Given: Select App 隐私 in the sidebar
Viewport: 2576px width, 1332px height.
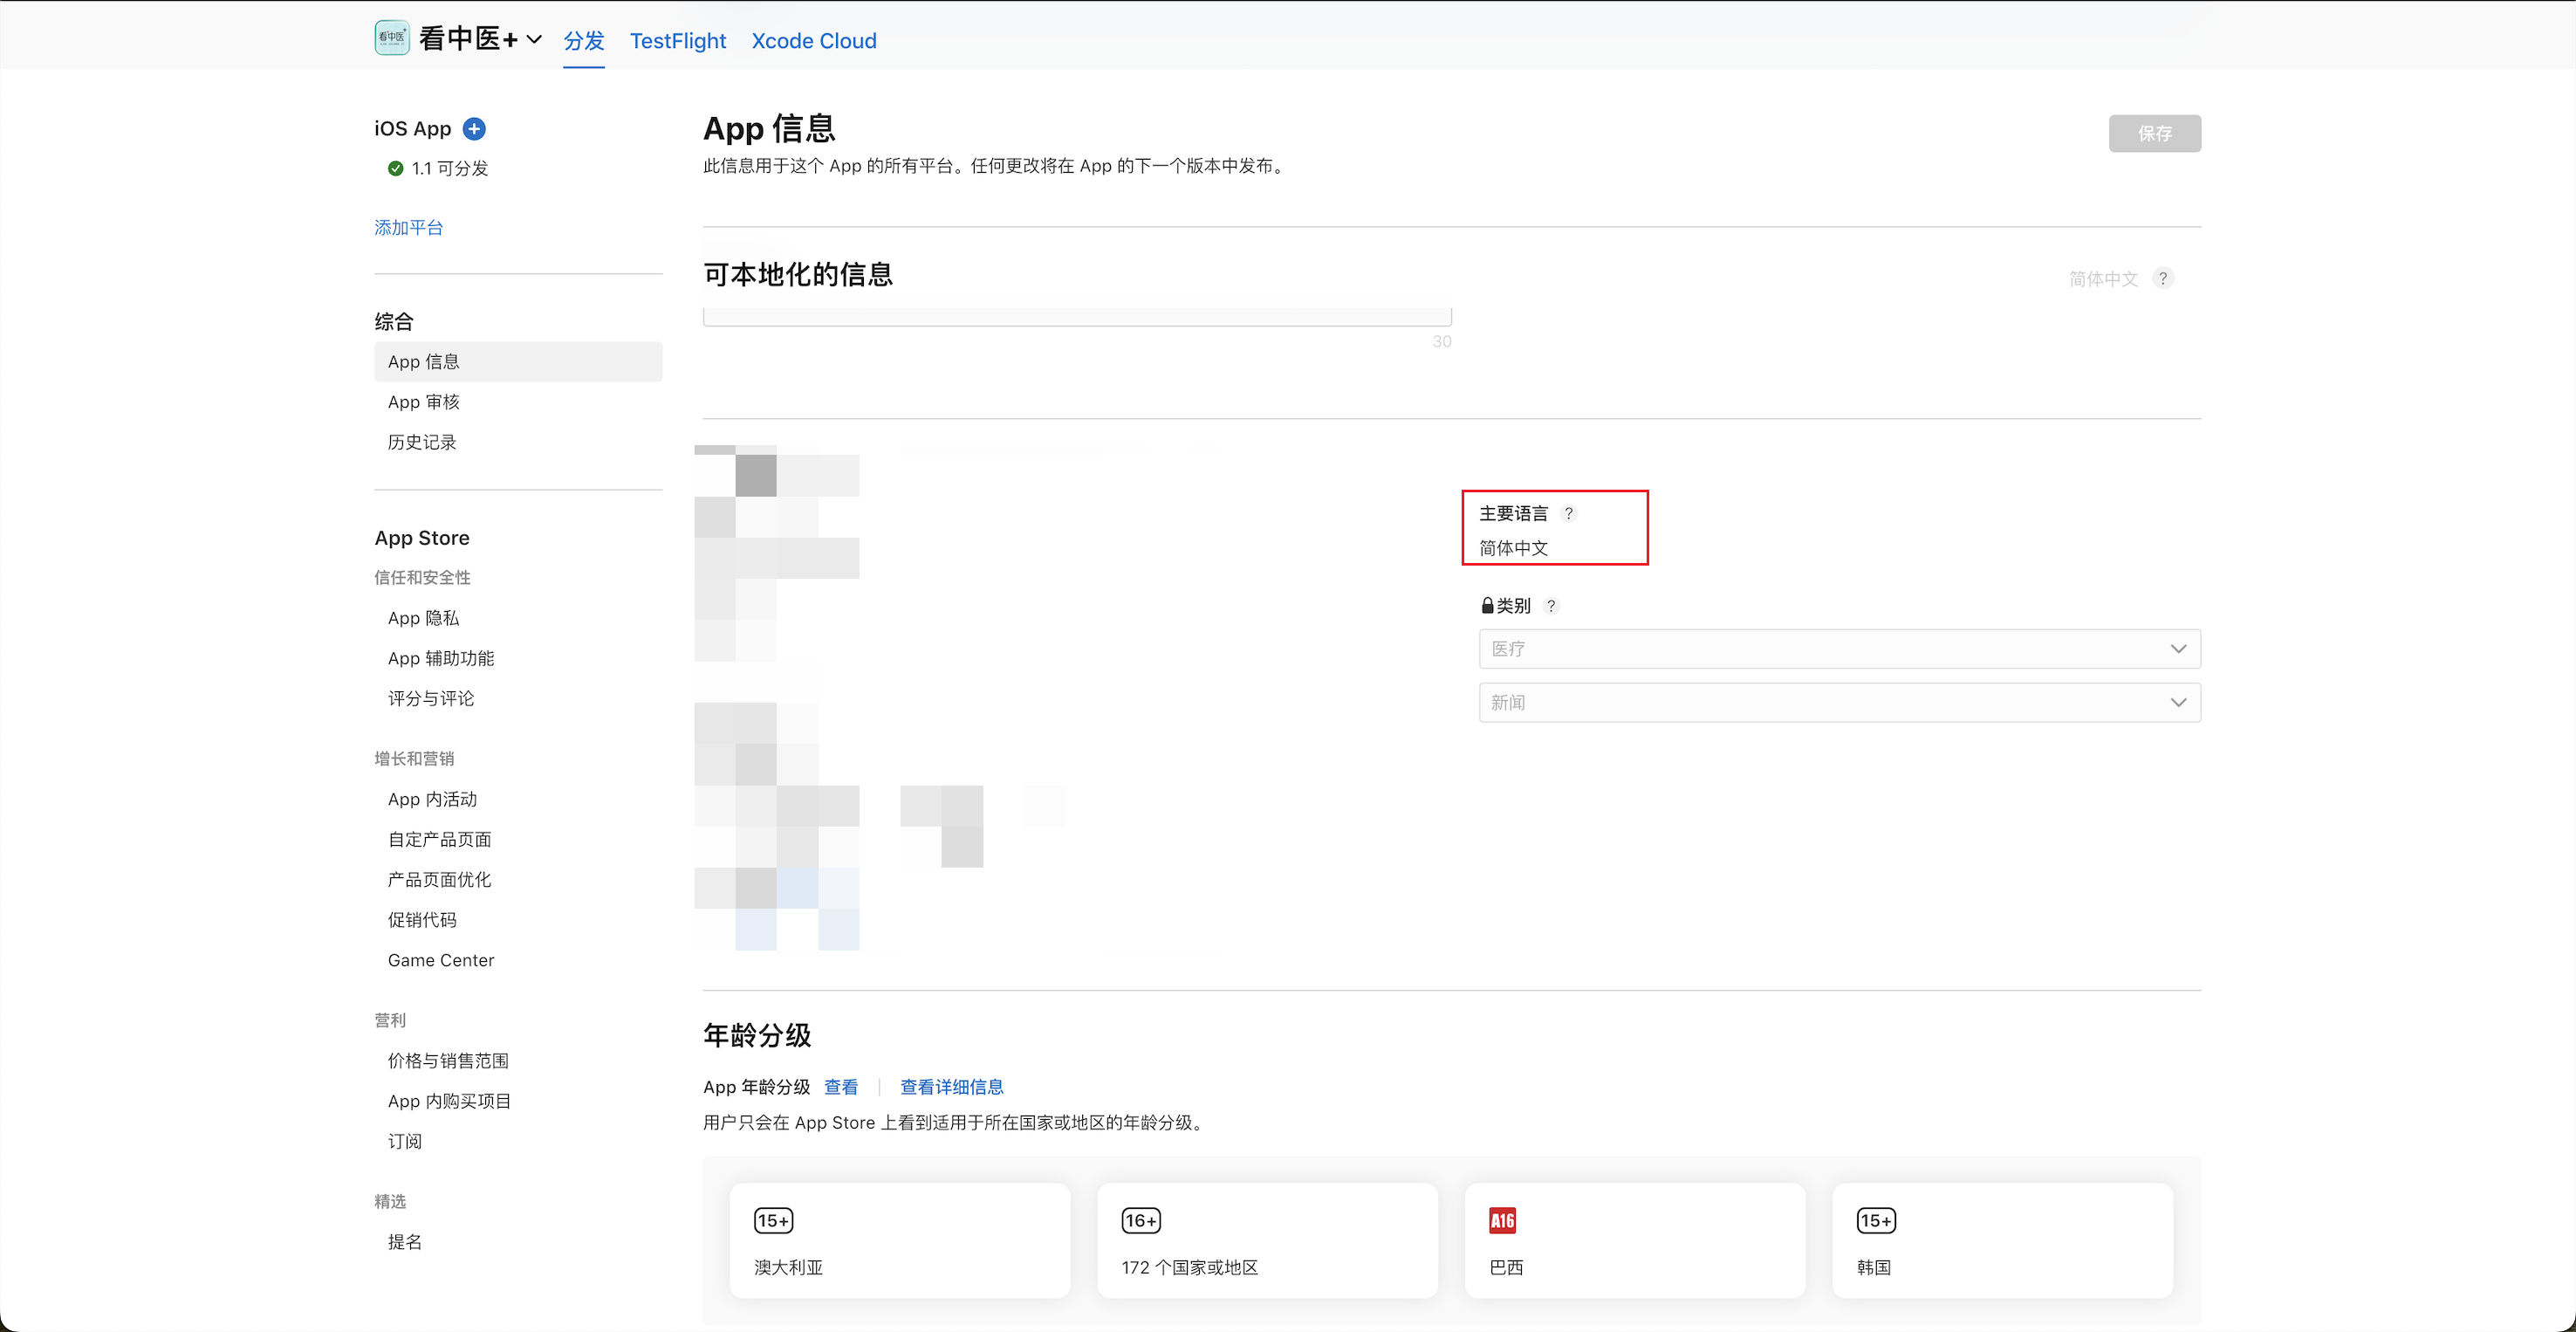Looking at the screenshot, I should [423, 618].
